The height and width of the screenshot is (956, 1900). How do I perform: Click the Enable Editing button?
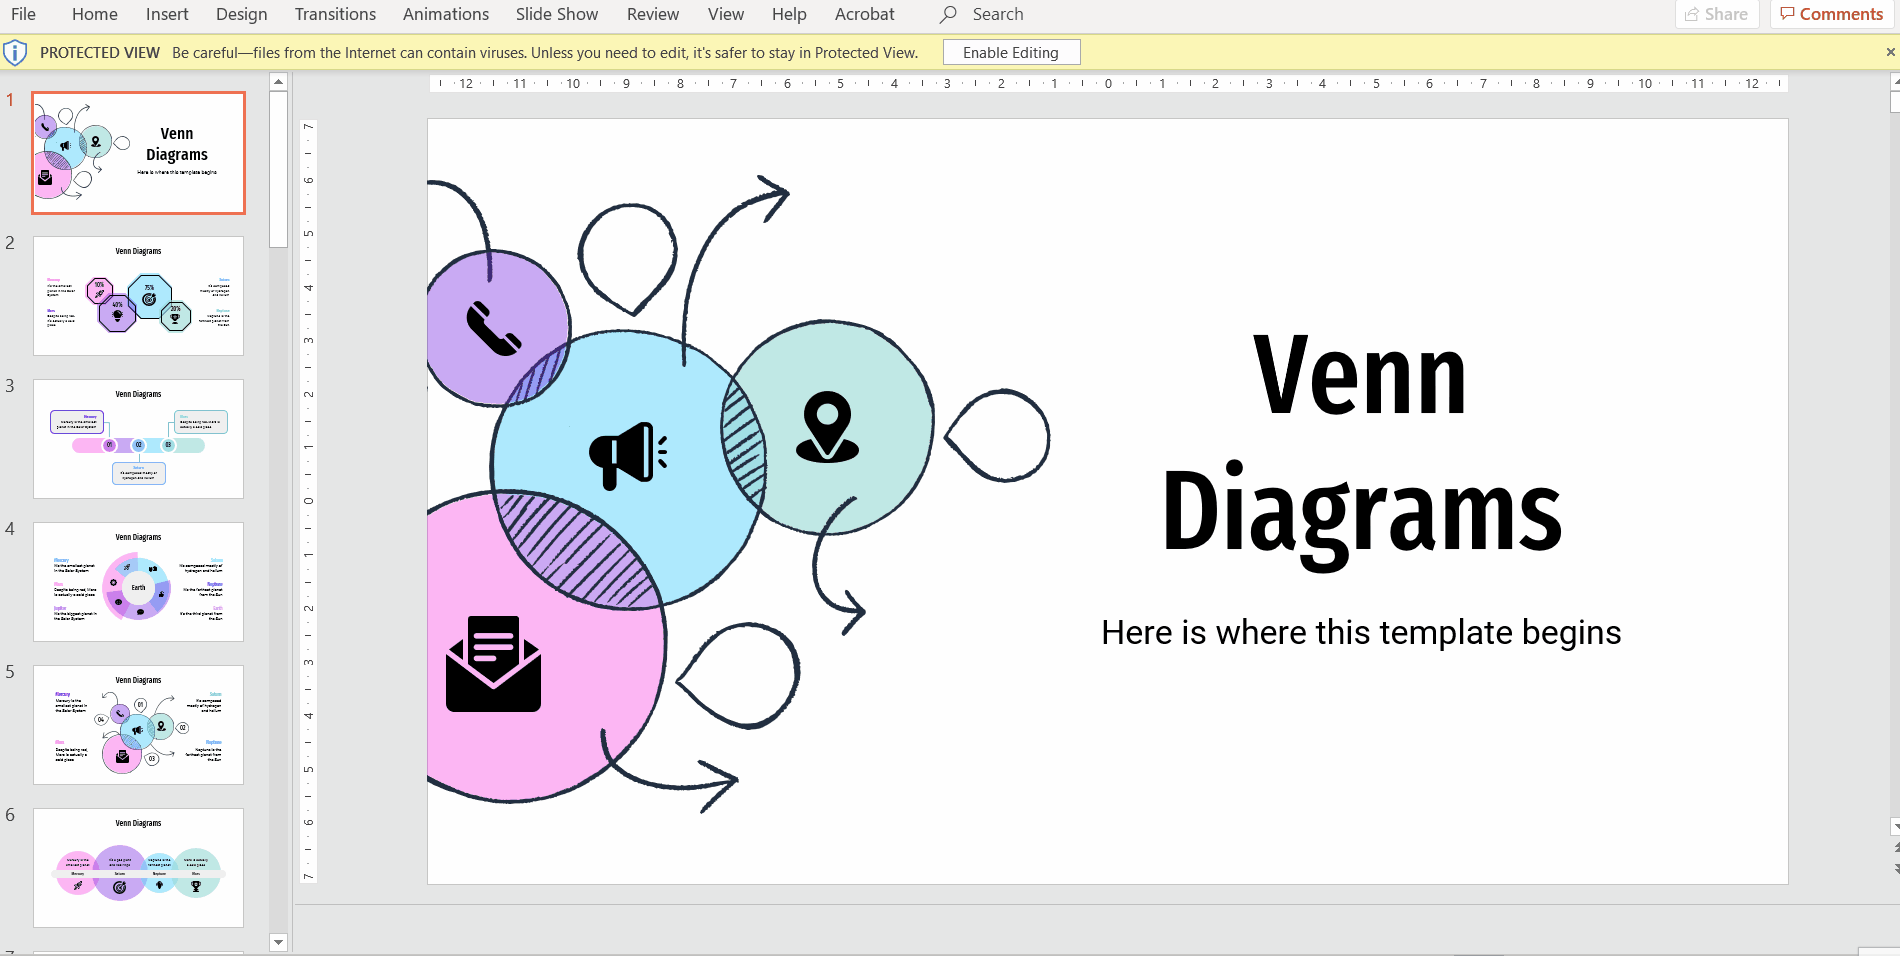pos(1011,53)
